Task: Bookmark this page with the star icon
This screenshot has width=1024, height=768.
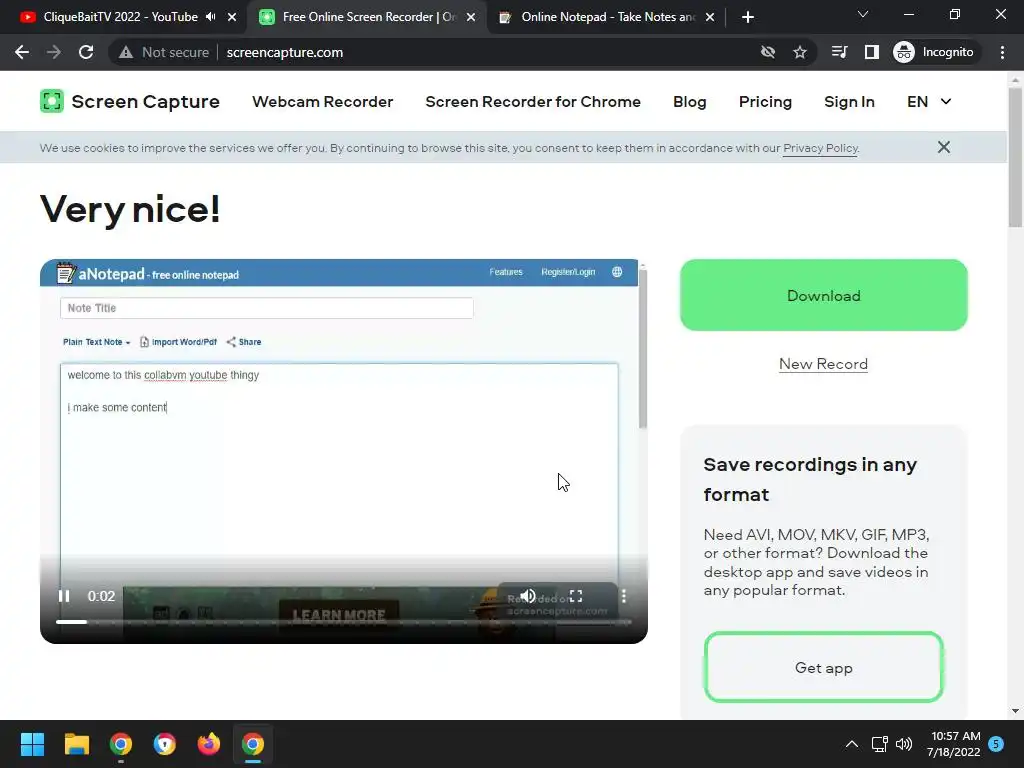Action: pos(800,52)
